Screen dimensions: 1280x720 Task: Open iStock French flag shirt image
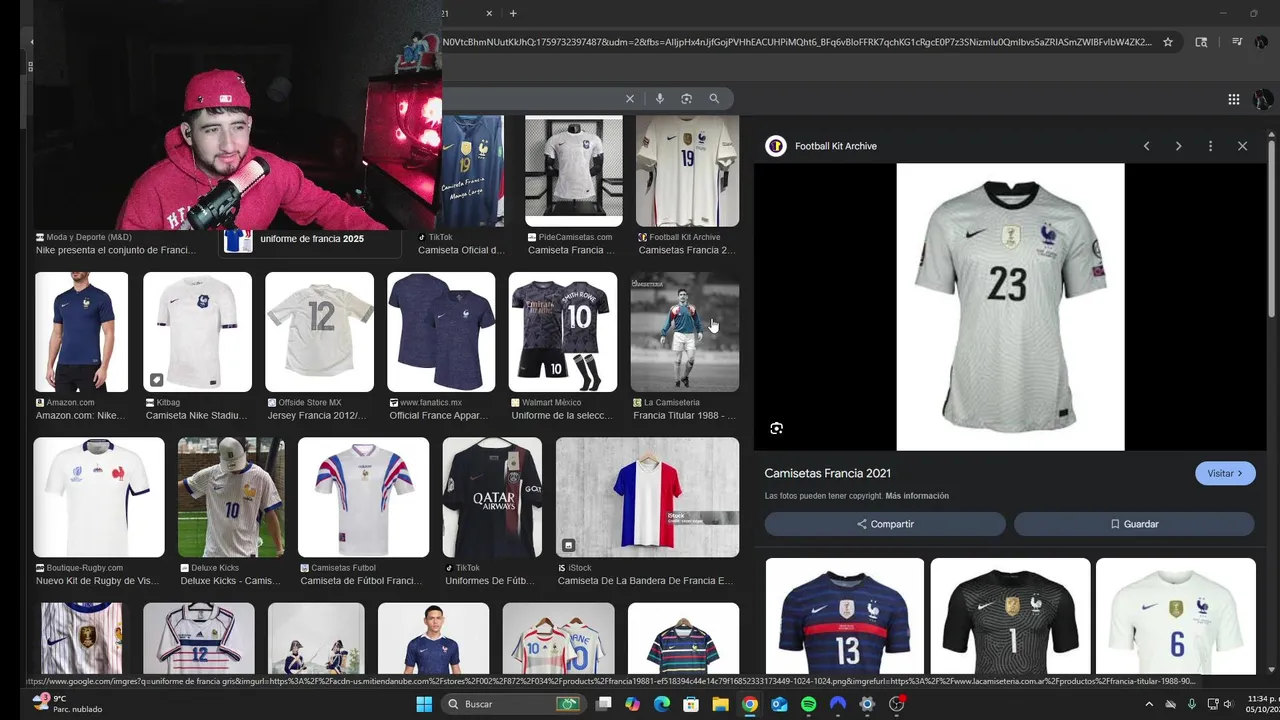(647, 497)
